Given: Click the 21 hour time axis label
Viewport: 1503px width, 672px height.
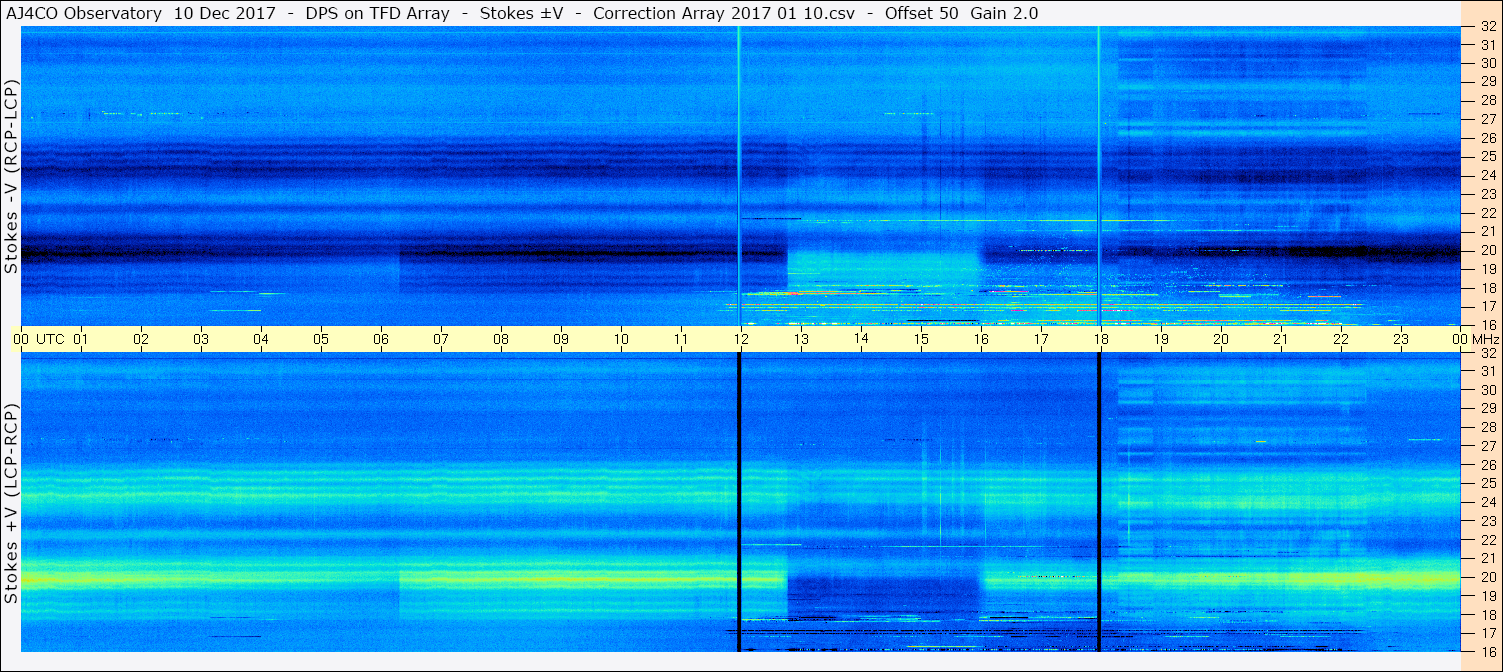Looking at the screenshot, I should click(x=1281, y=339).
